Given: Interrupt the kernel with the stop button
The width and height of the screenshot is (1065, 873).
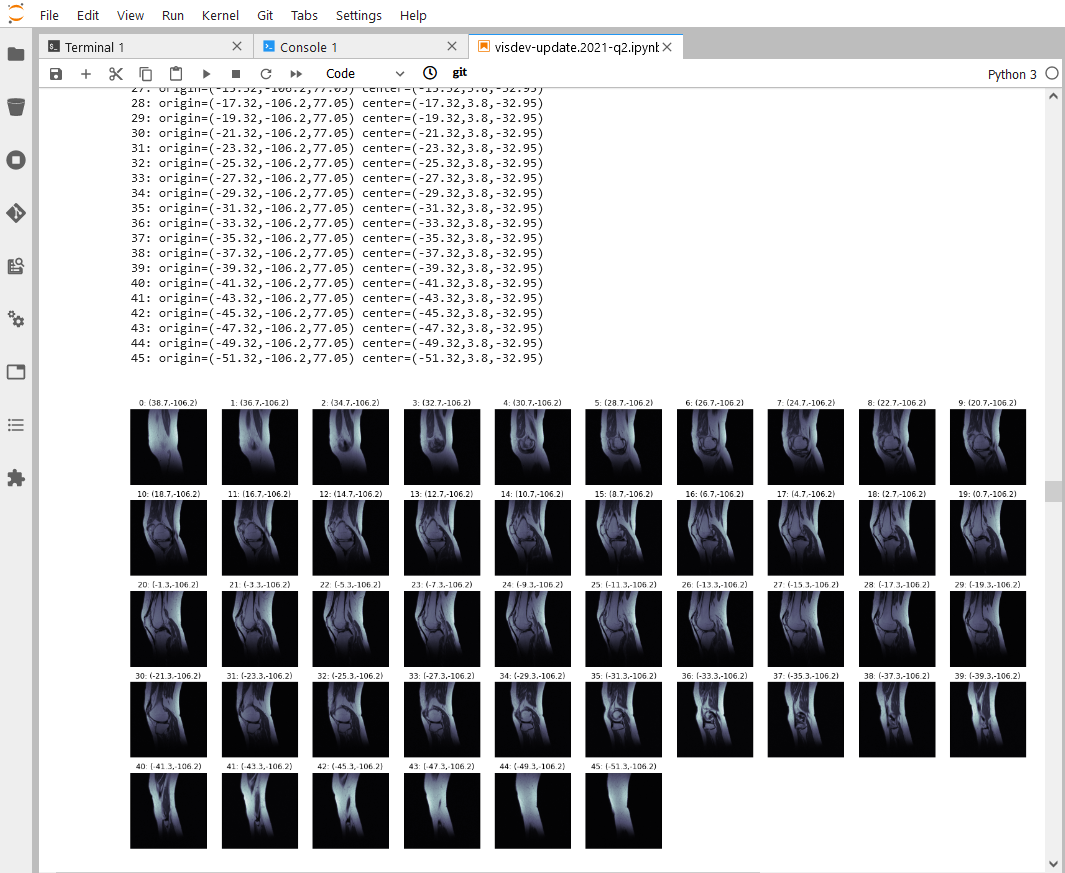Looking at the screenshot, I should [x=236, y=73].
